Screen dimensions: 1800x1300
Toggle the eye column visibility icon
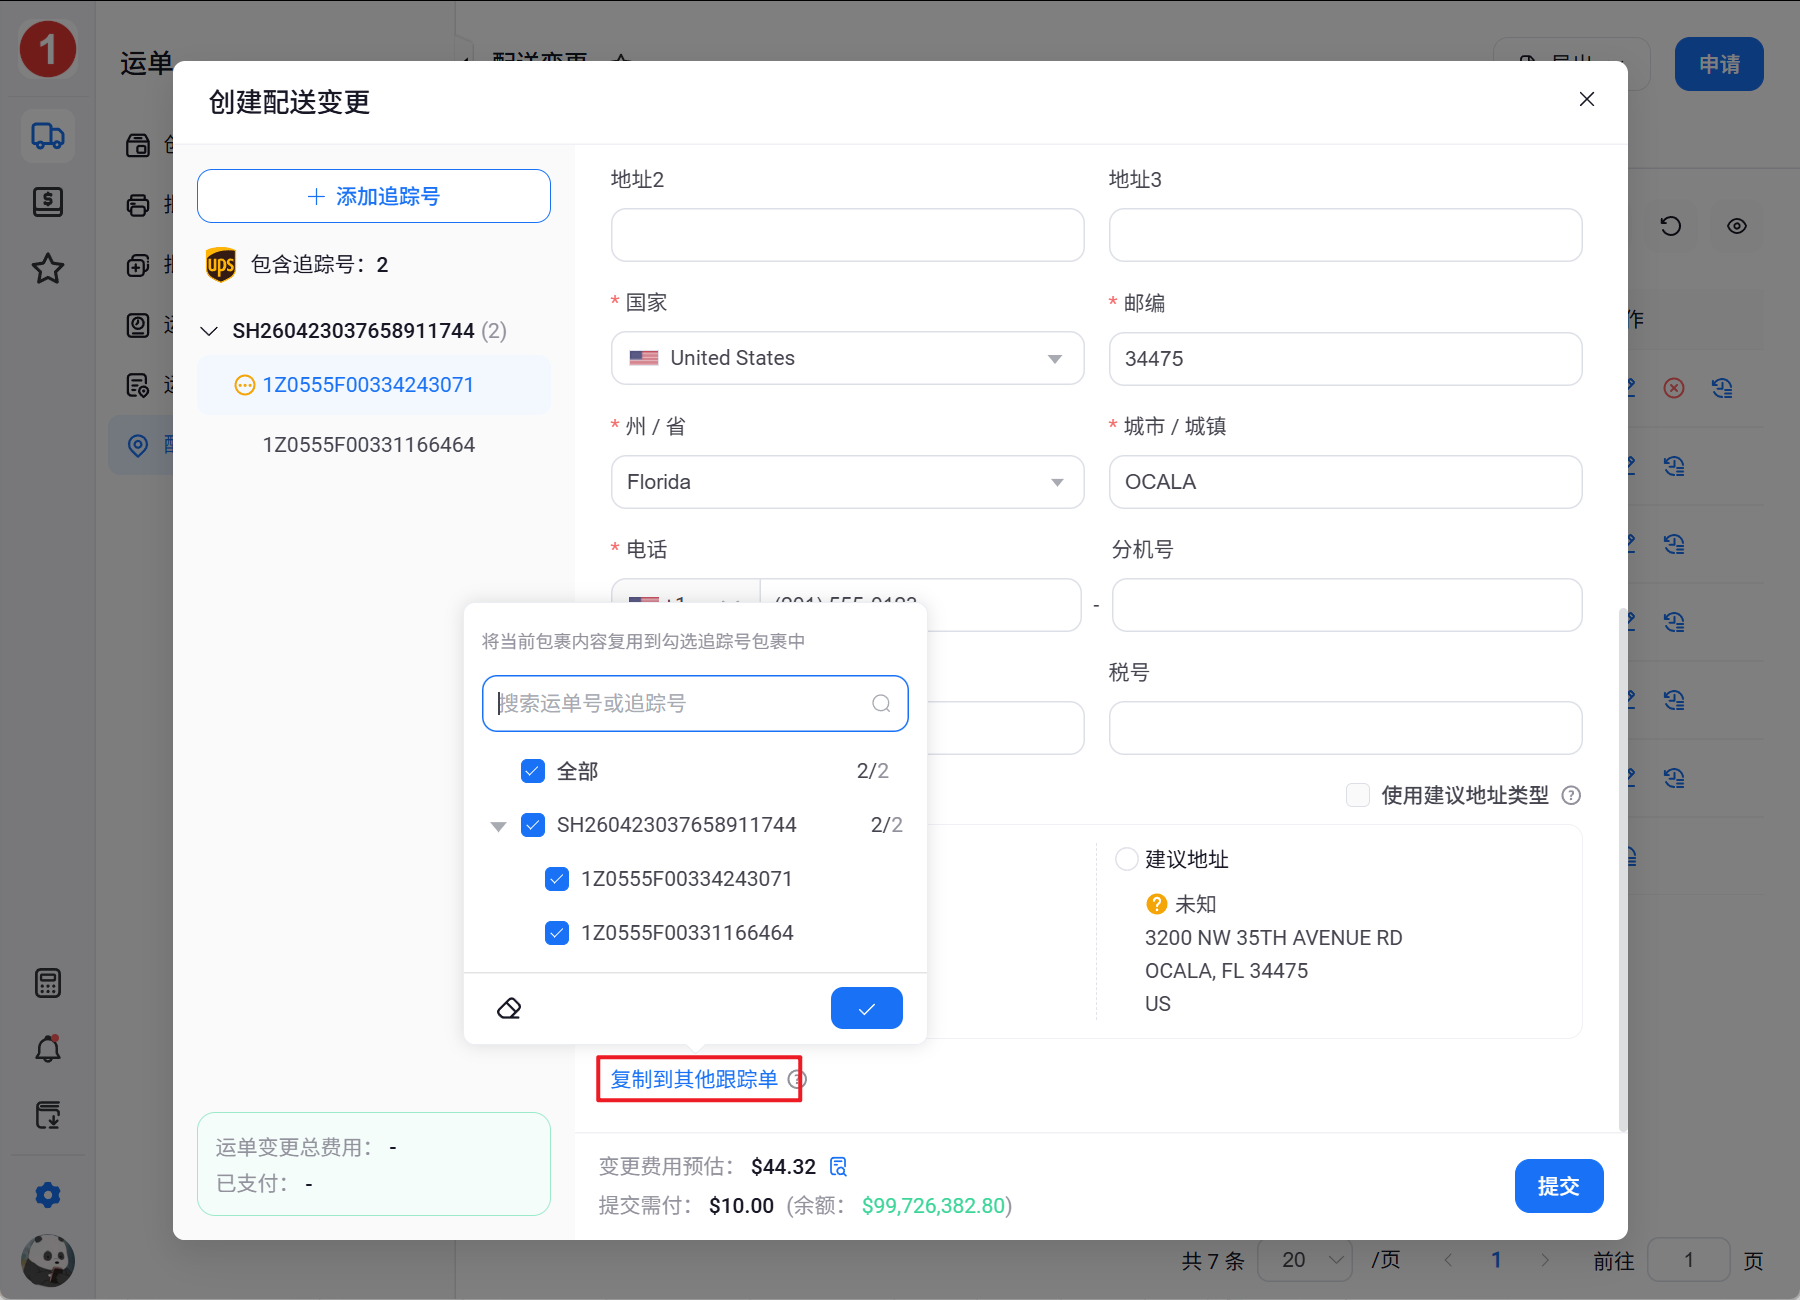point(1737,226)
